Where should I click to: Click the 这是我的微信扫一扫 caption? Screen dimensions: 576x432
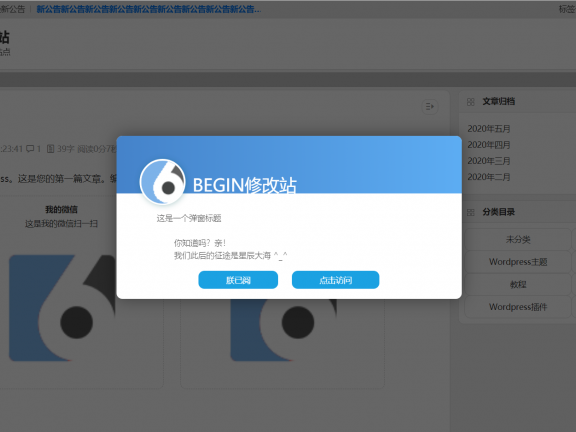point(61,224)
